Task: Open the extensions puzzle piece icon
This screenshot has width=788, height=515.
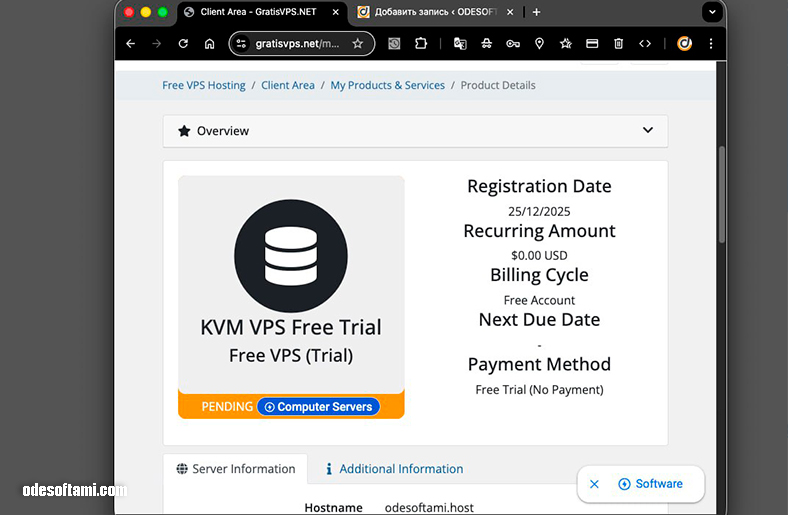Action: click(x=421, y=44)
